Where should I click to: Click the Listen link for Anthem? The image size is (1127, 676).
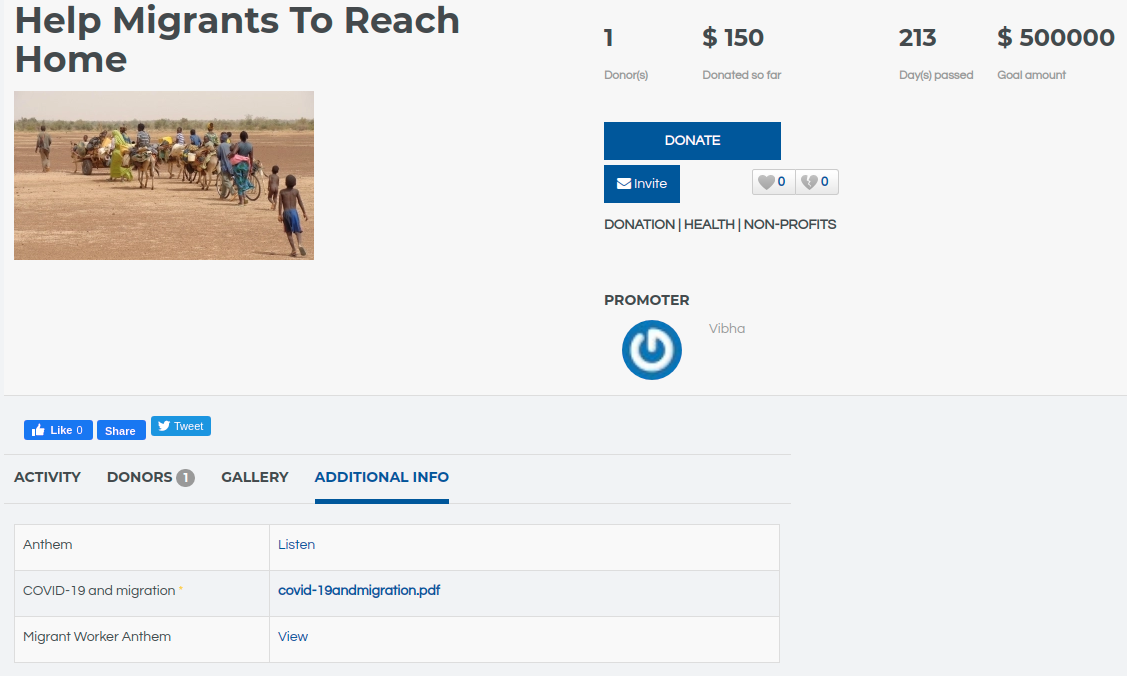(x=297, y=545)
